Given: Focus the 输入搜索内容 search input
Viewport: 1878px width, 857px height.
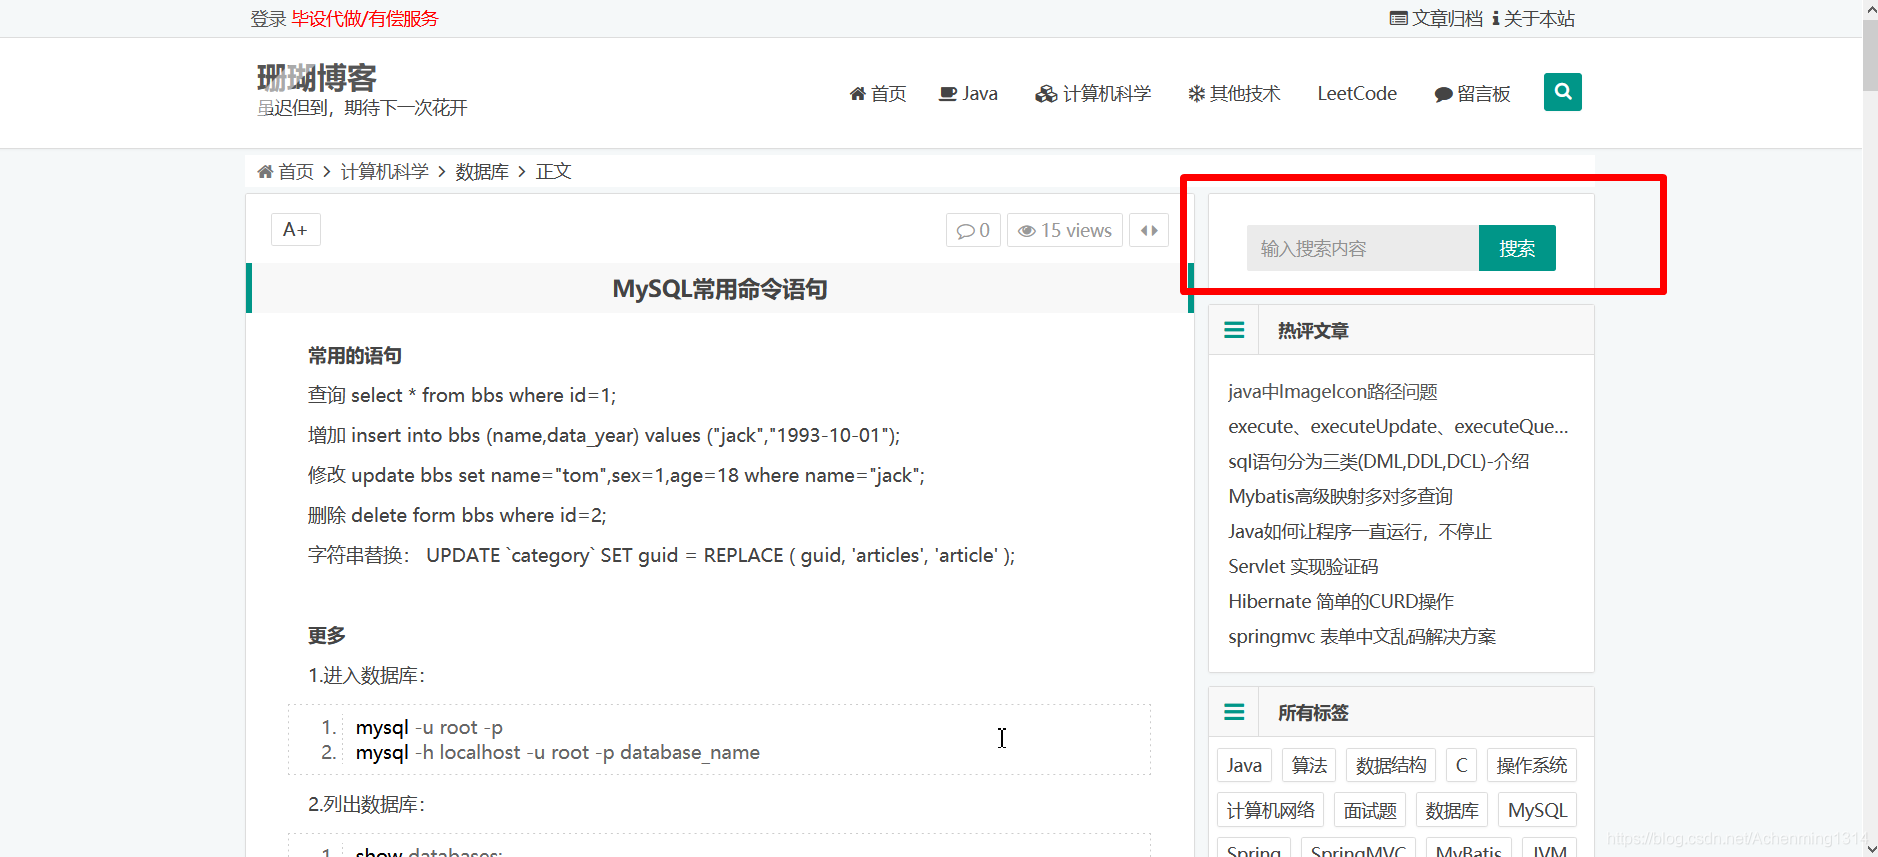Looking at the screenshot, I should tap(1362, 248).
